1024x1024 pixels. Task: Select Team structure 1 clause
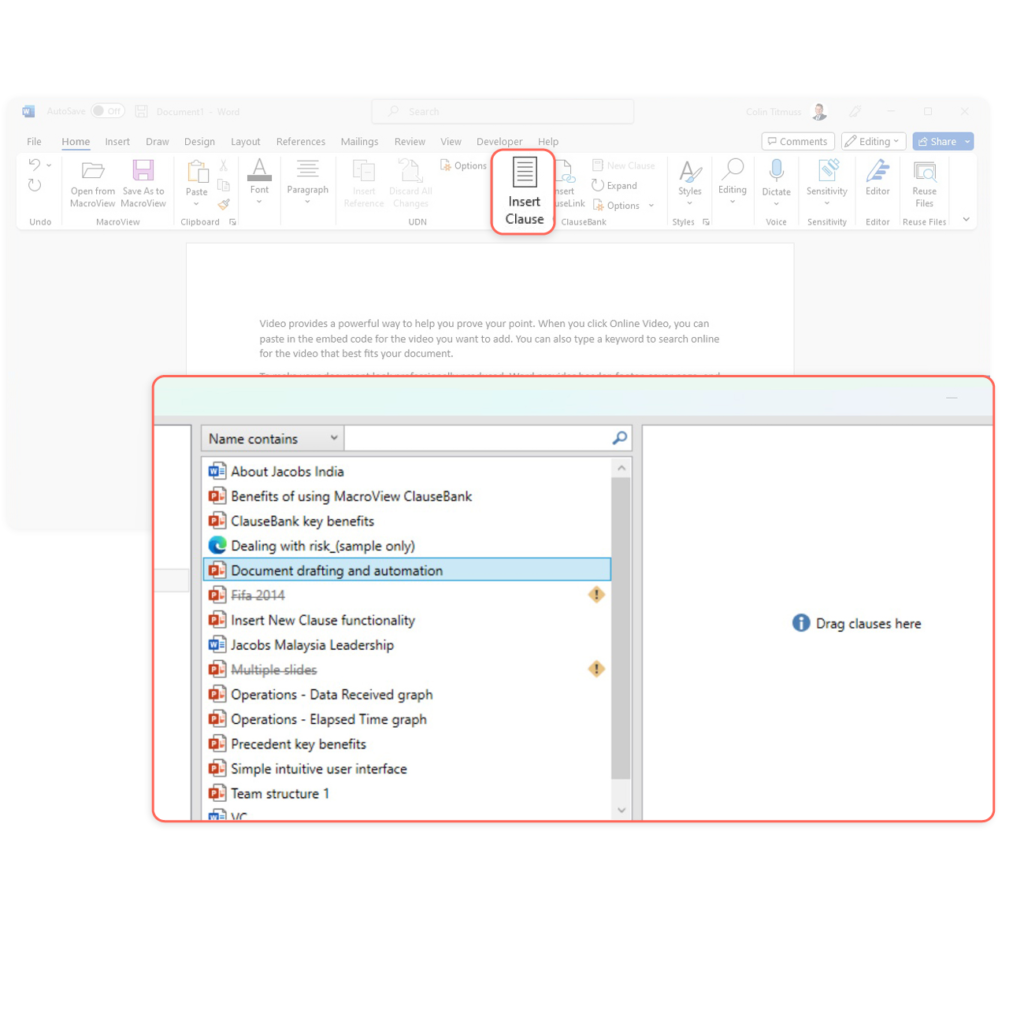tap(407, 793)
